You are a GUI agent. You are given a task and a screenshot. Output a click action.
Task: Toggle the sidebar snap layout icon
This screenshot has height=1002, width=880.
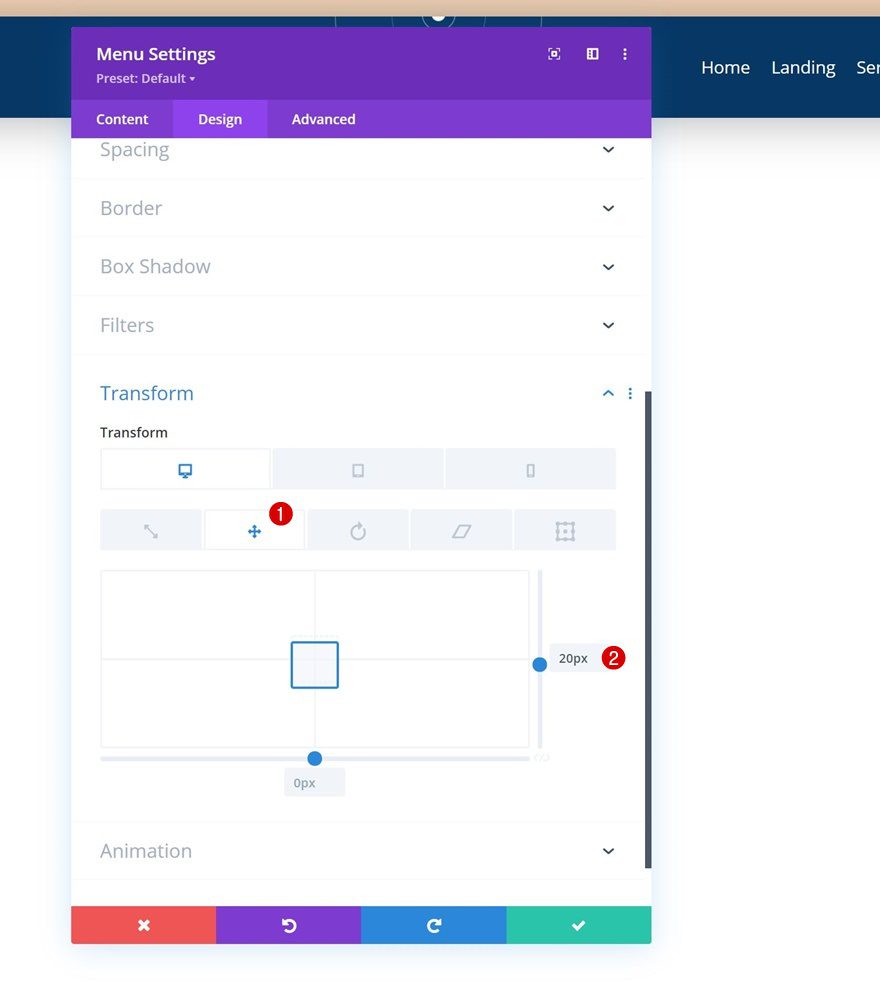point(592,54)
